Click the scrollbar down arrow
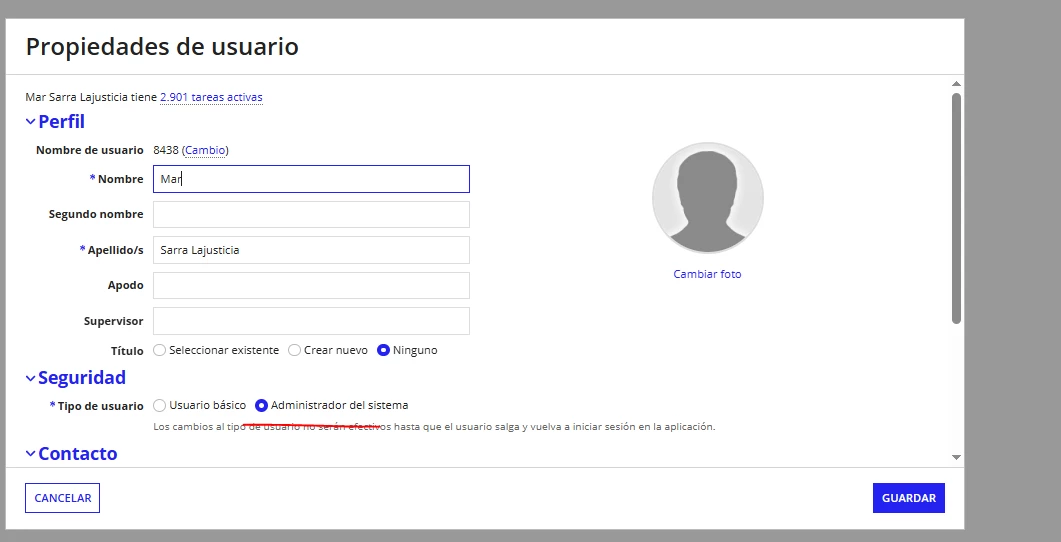1061x542 pixels. [x=956, y=457]
